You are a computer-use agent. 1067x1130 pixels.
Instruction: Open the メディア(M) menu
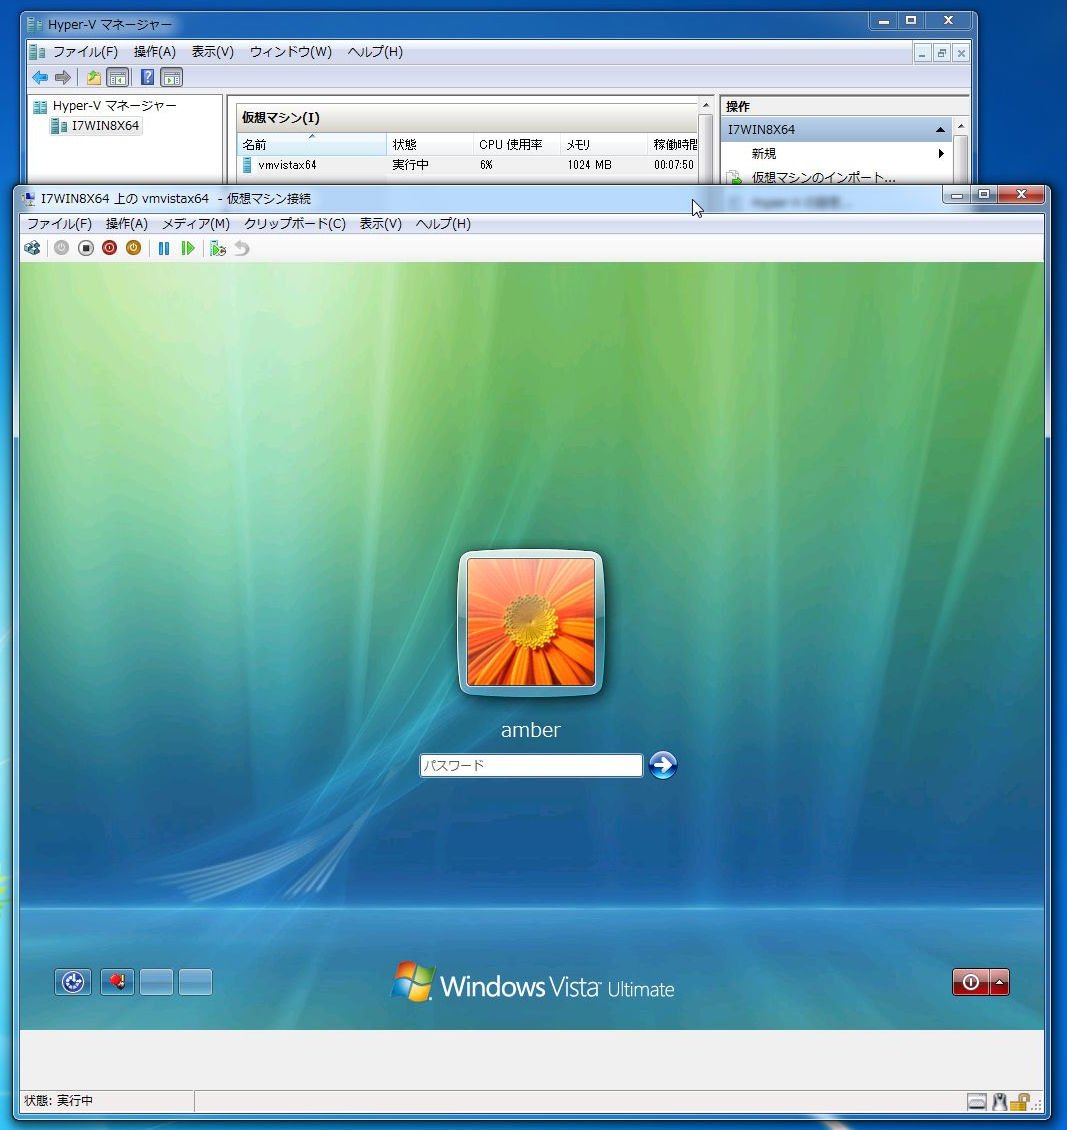coord(196,223)
